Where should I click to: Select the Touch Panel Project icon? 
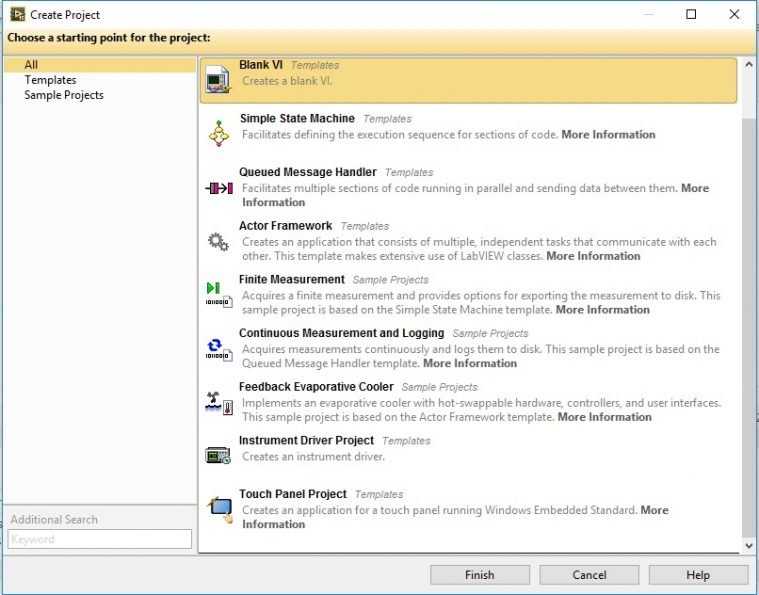point(219,510)
